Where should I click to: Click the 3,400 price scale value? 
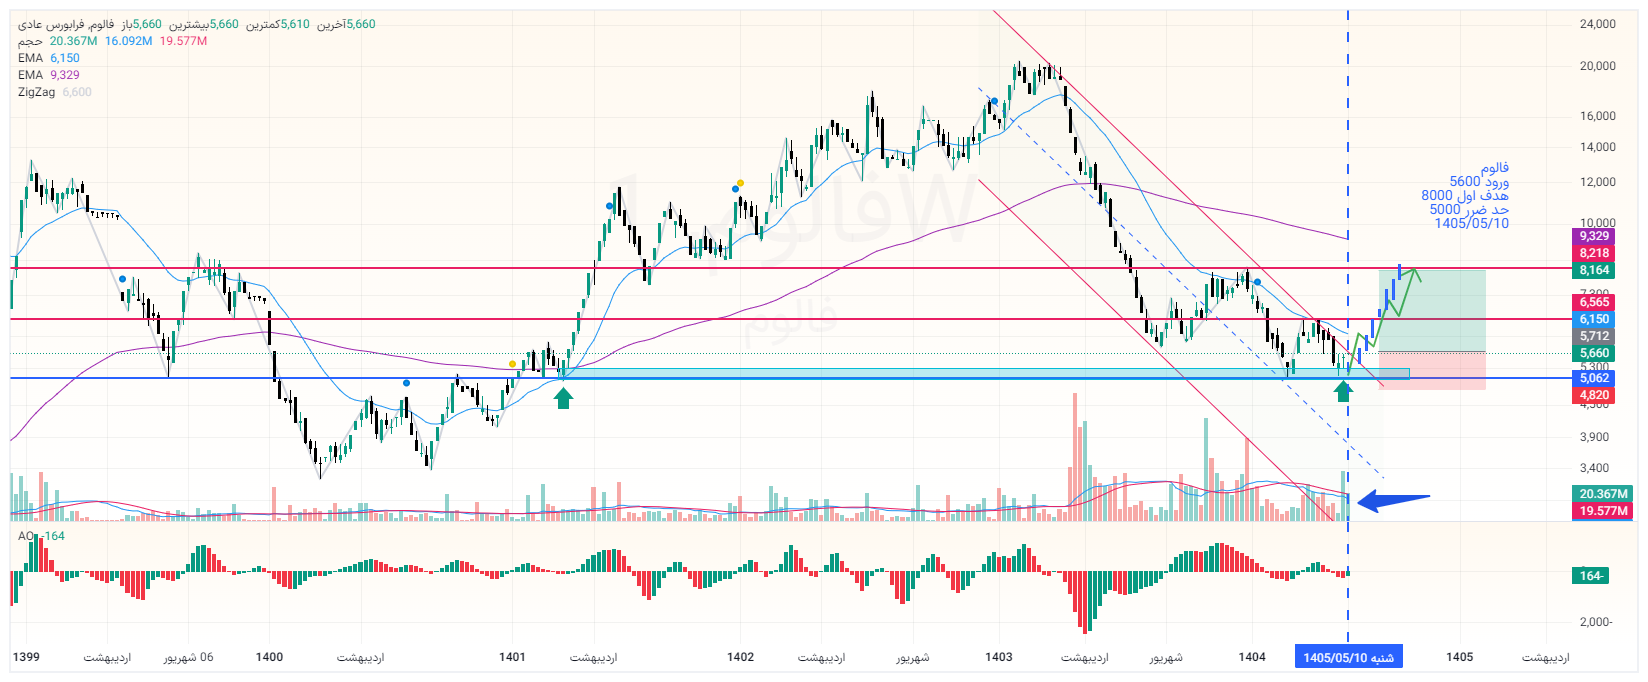(x=1594, y=468)
